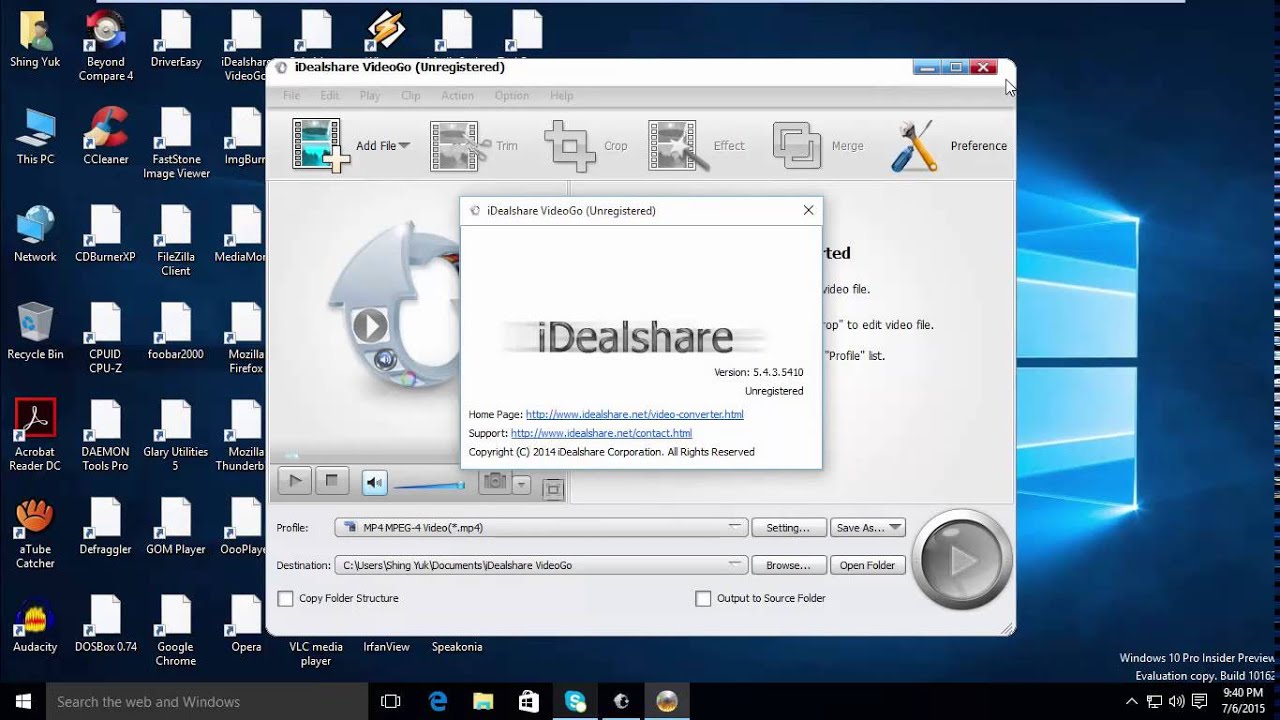Open the video-converter home page link
Screen dimensions: 1280x720
click(x=634, y=414)
